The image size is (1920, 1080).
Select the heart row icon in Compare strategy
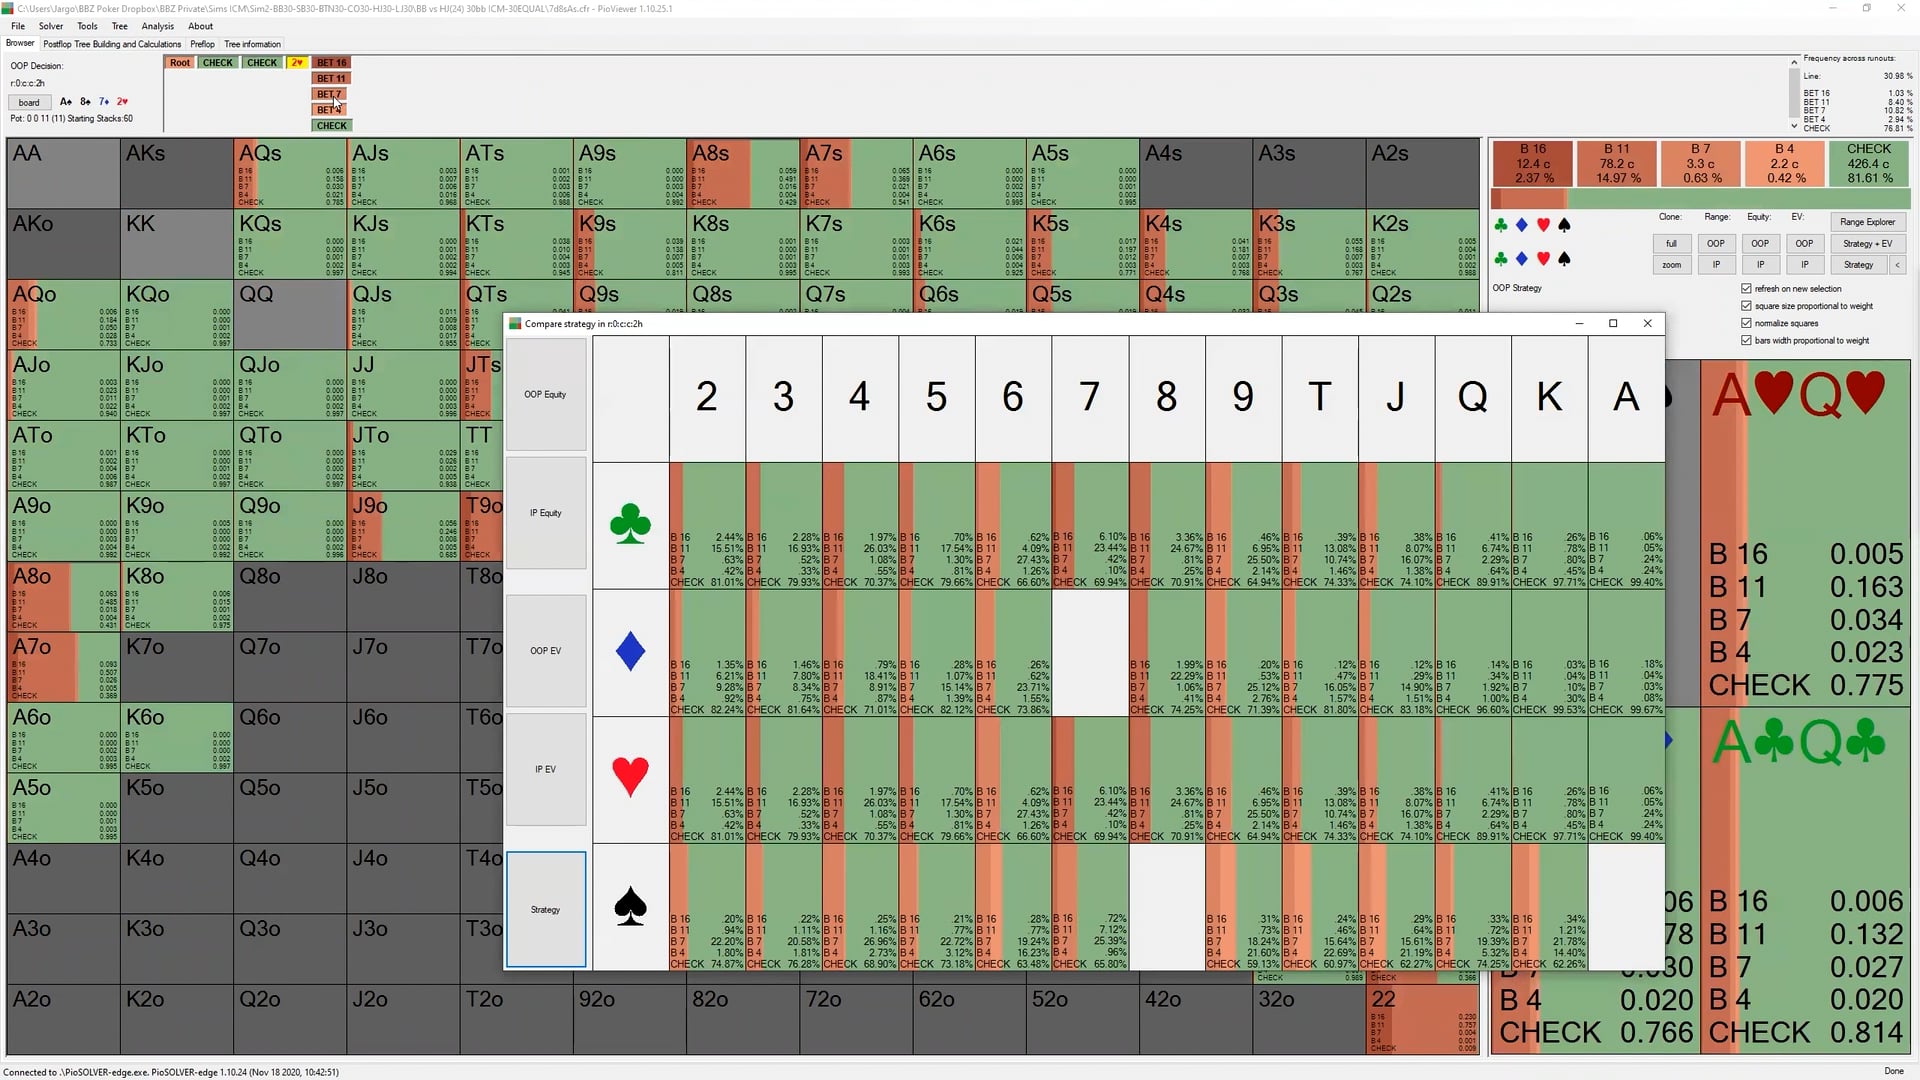(x=630, y=778)
